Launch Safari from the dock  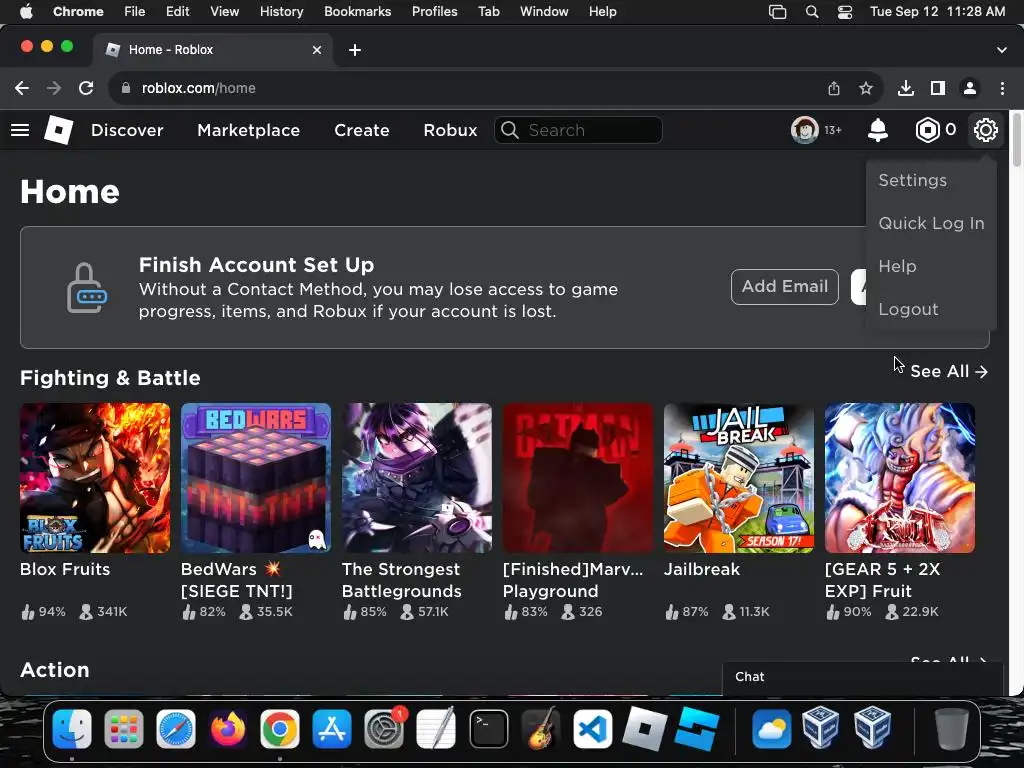[176, 729]
